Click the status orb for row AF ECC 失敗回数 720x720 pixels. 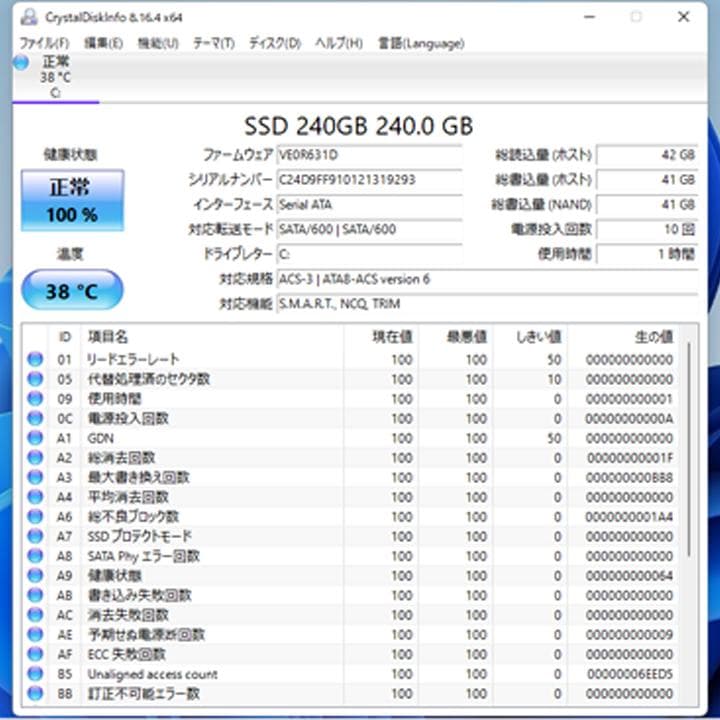tap(35, 654)
